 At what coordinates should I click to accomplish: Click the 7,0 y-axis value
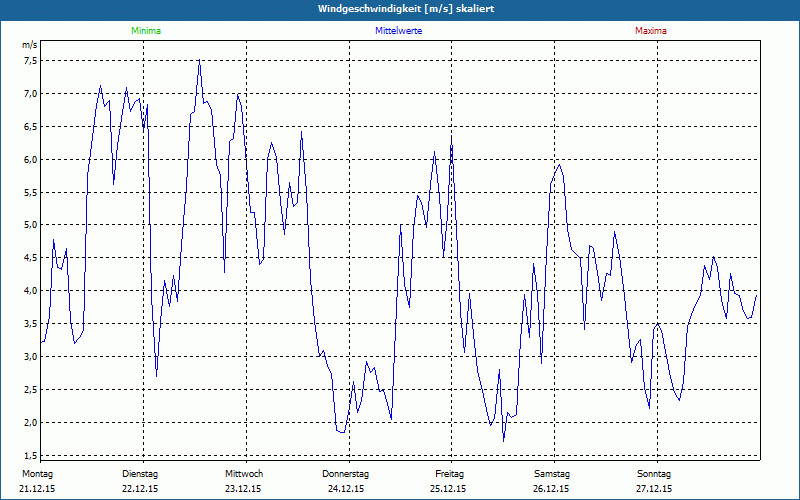(30, 93)
